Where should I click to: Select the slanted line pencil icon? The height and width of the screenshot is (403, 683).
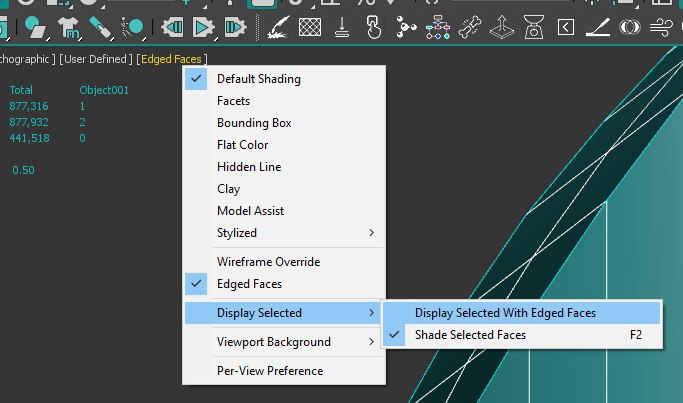(598, 27)
